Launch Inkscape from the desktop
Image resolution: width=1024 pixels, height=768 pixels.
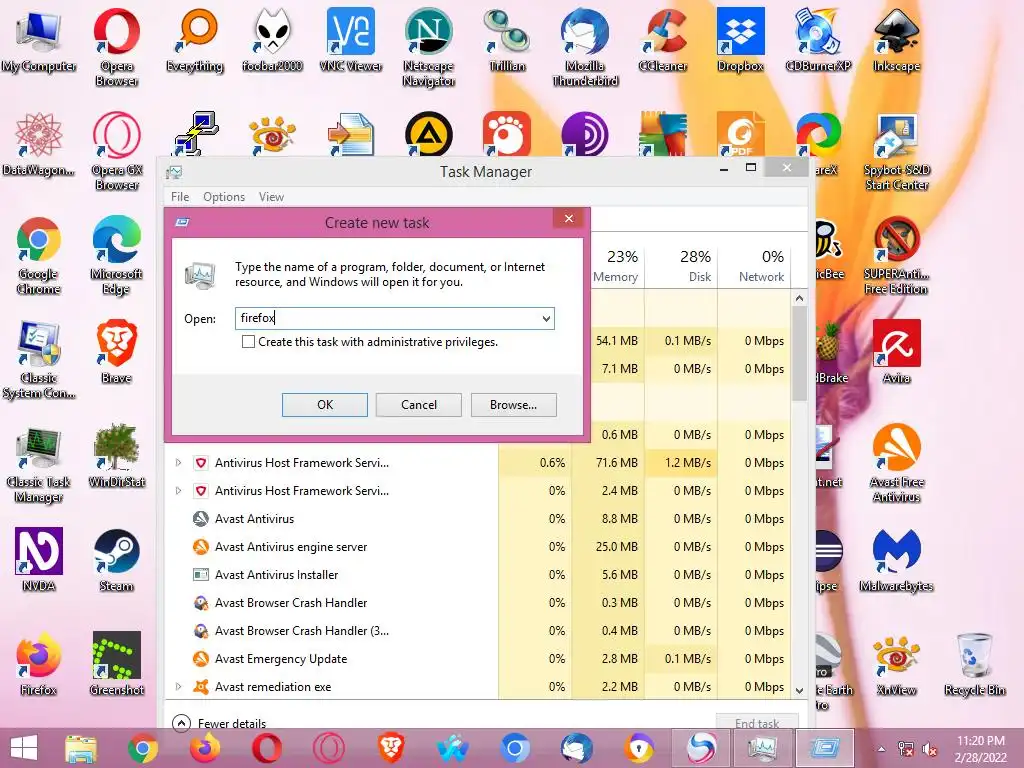(x=897, y=40)
